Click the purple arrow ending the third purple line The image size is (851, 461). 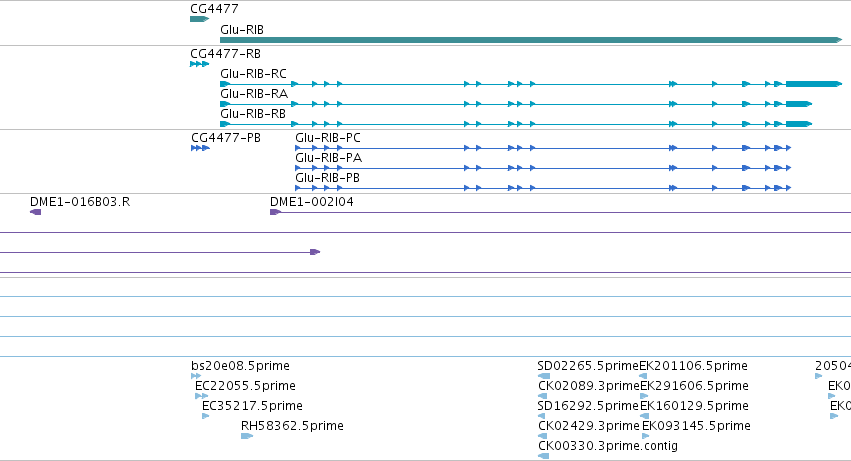pyautogui.click(x=315, y=252)
